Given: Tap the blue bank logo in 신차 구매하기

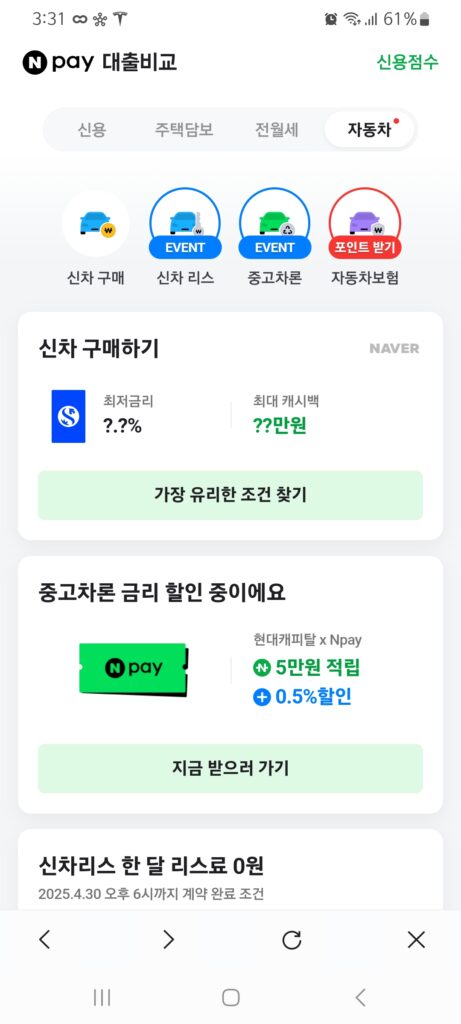Looking at the screenshot, I should point(69,417).
